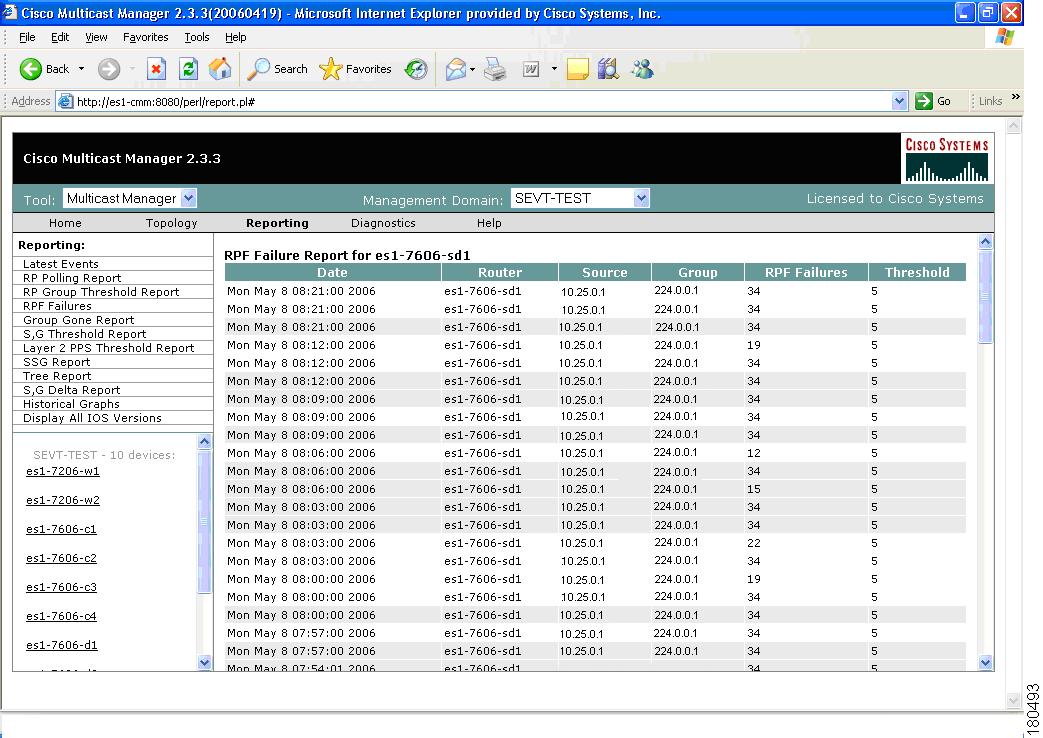Print the page with printer icon

pyautogui.click(x=495, y=69)
